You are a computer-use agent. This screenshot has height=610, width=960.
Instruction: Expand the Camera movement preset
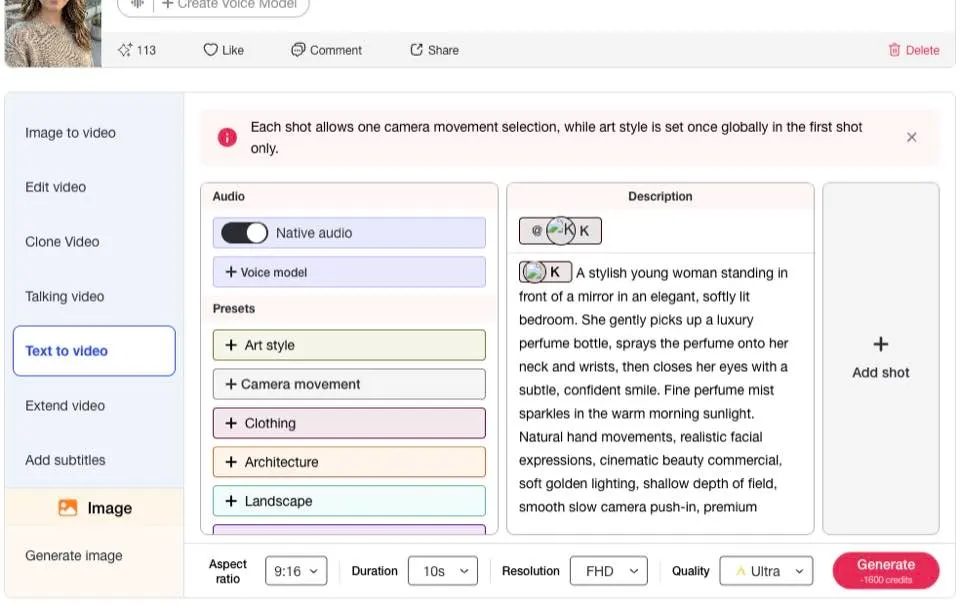click(x=349, y=384)
